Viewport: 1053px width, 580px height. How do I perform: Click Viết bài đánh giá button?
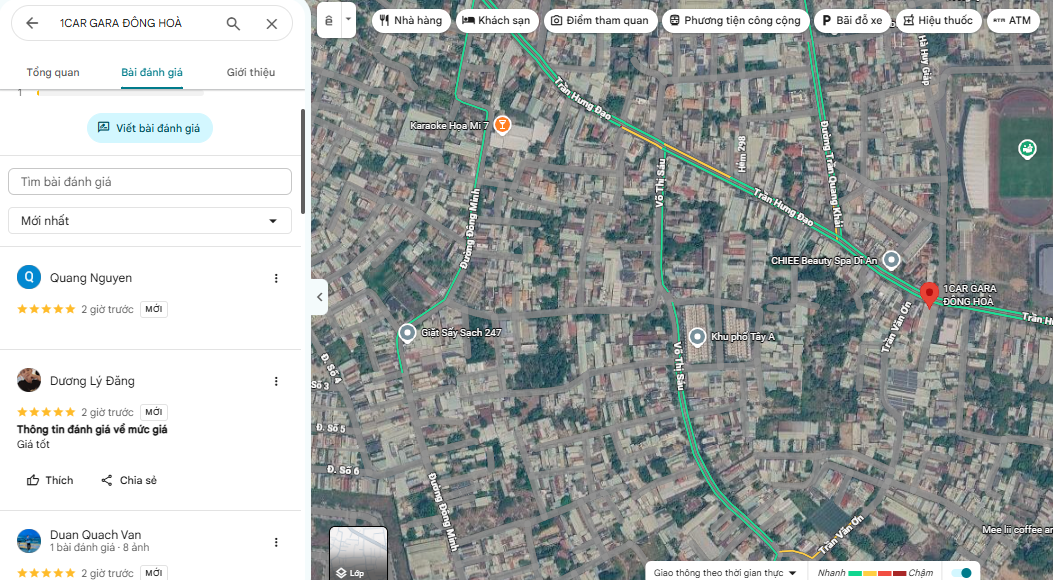pos(150,128)
